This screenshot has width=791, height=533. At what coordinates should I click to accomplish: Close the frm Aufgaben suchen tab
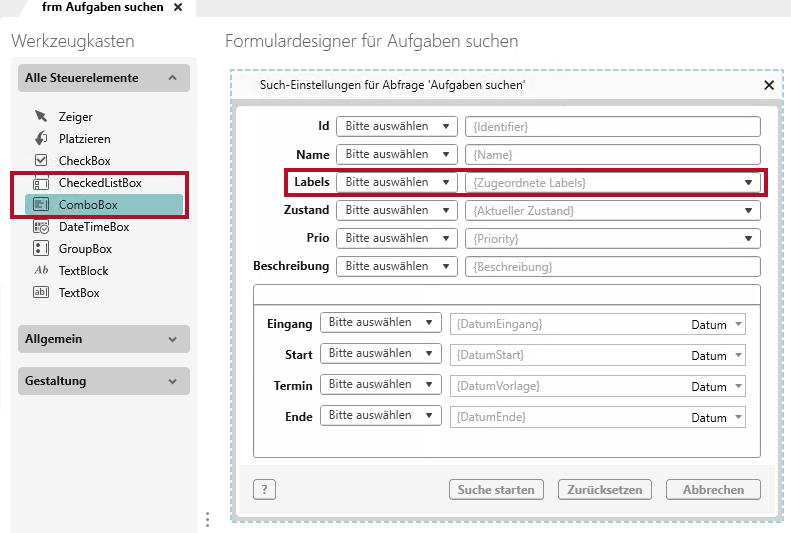(178, 8)
